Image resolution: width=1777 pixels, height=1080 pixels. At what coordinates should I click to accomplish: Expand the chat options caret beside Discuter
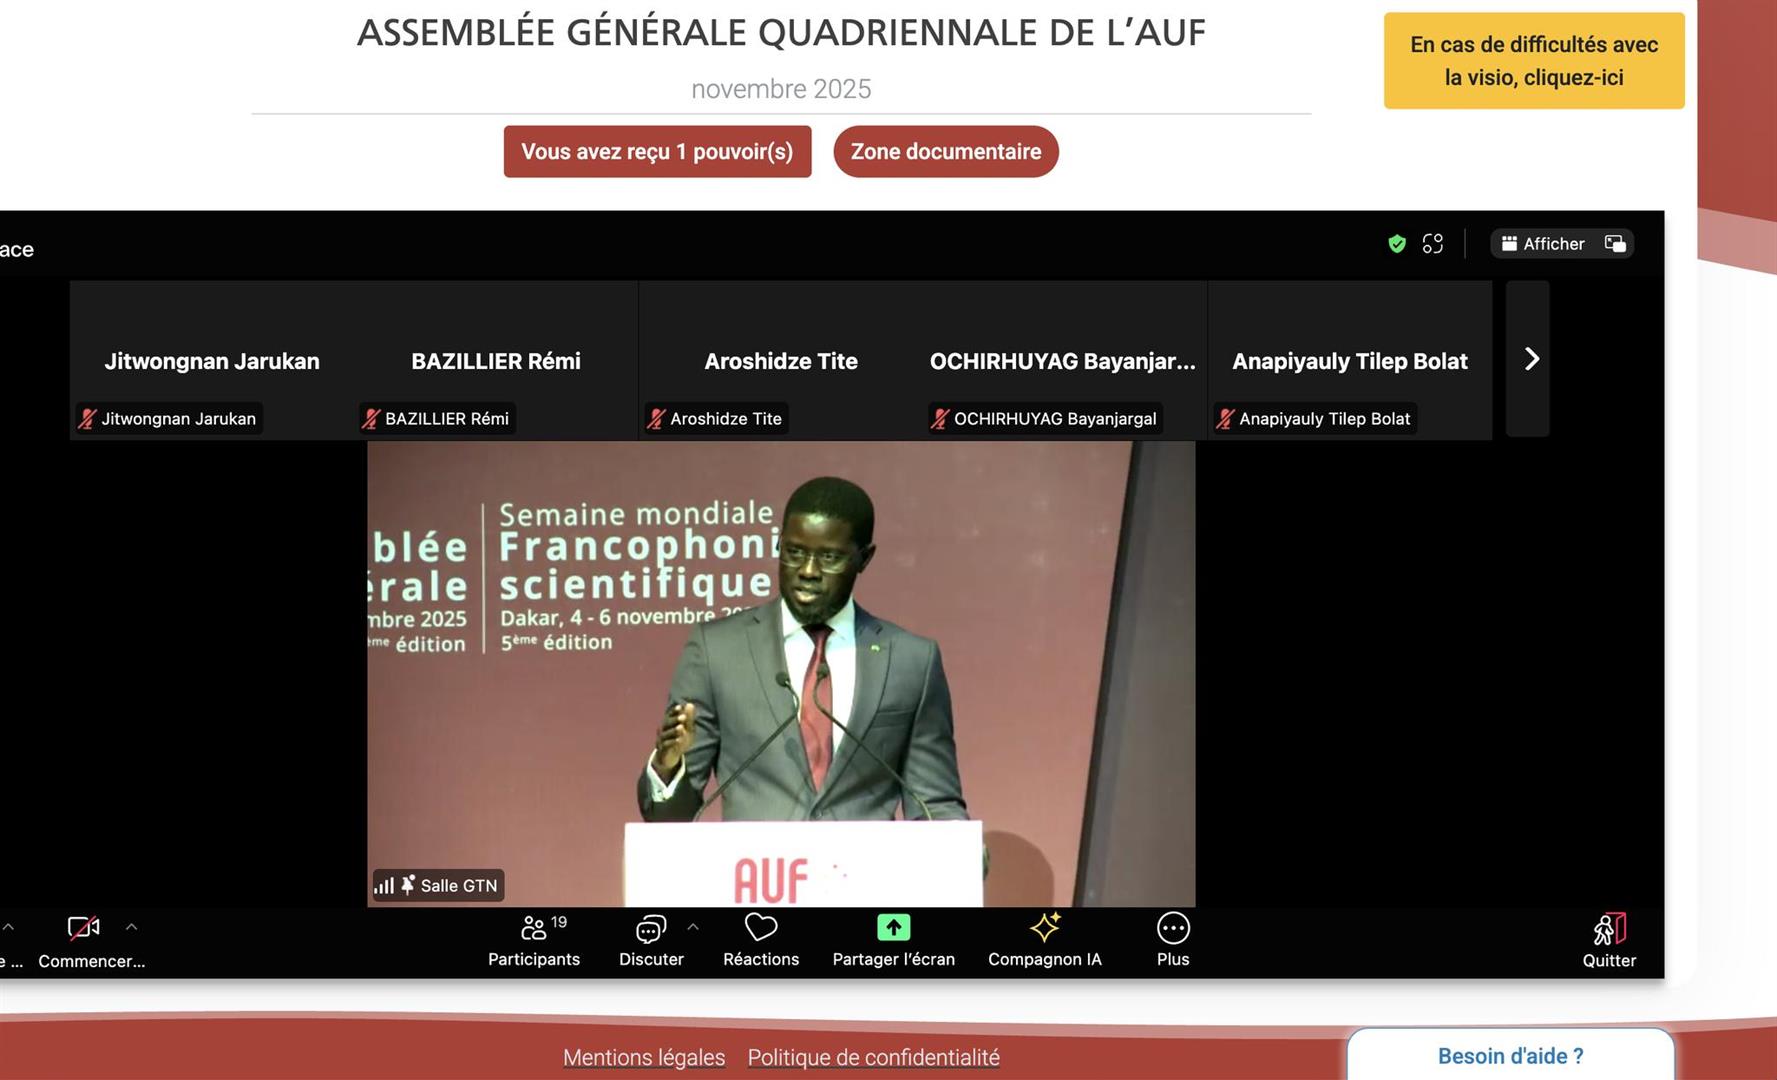click(693, 927)
